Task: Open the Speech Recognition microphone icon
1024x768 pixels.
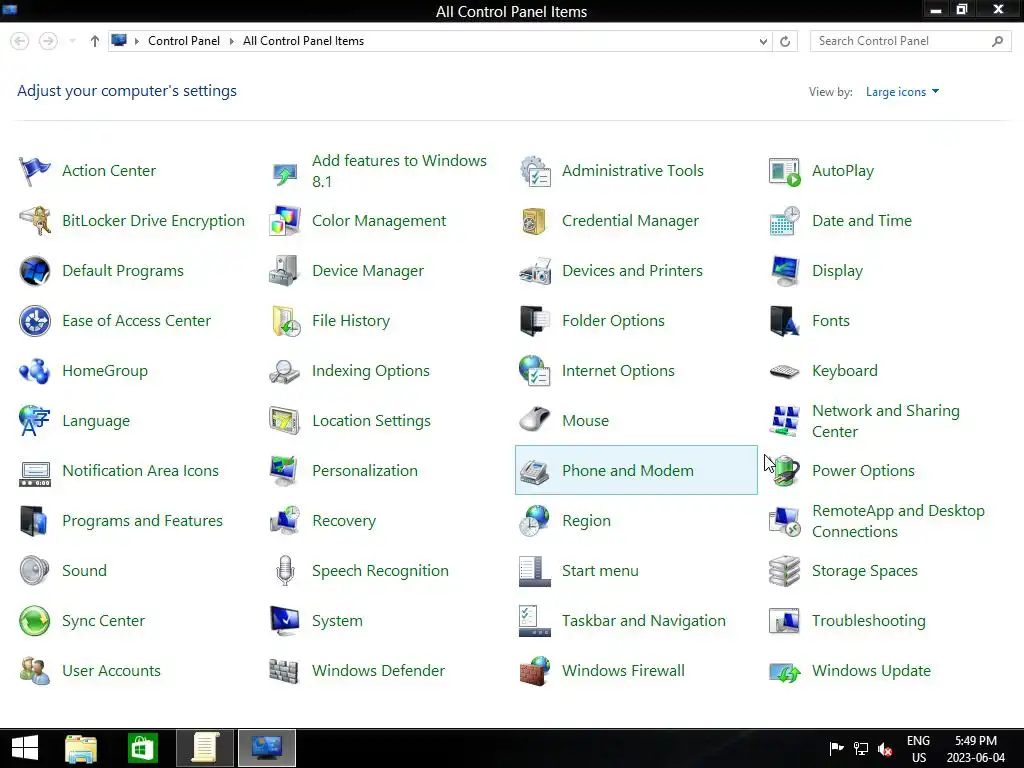Action: pyautogui.click(x=285, y=571)
